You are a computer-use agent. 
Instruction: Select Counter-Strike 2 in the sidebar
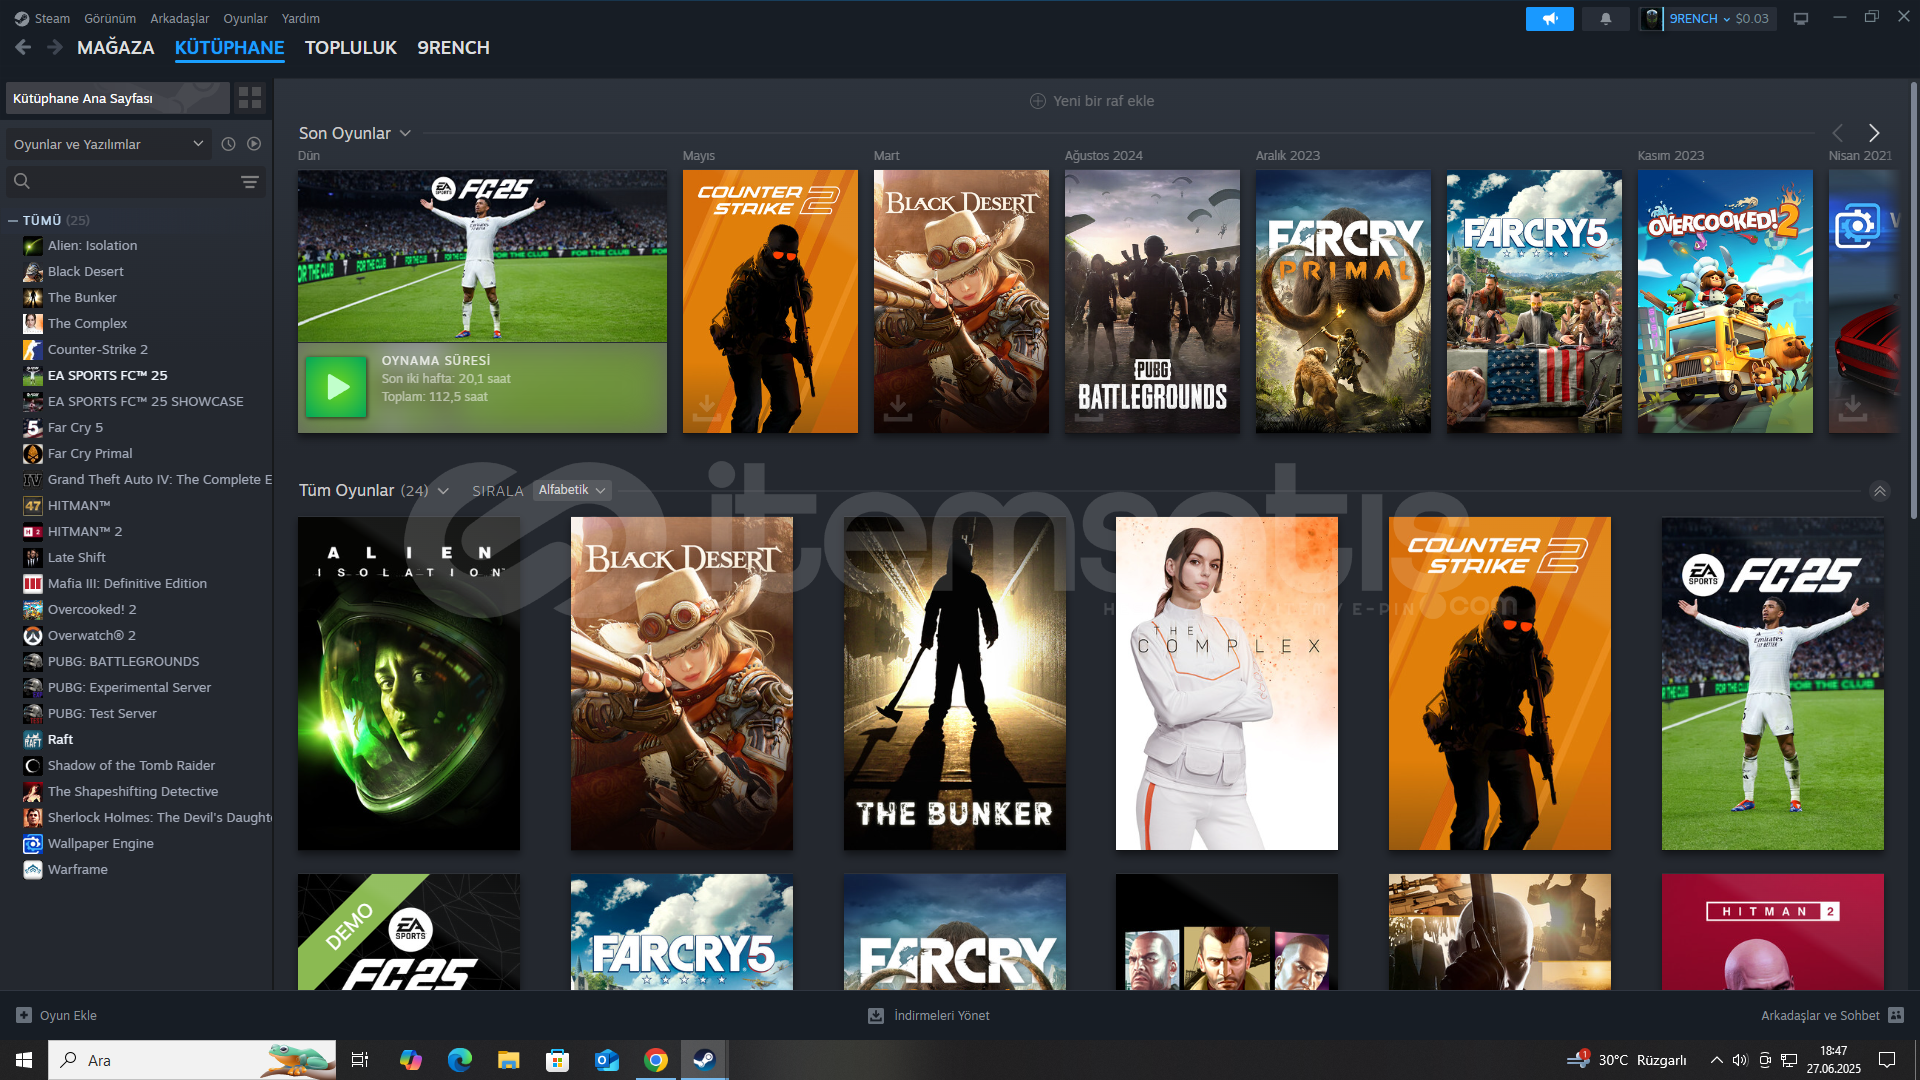[x=98, y=350]
